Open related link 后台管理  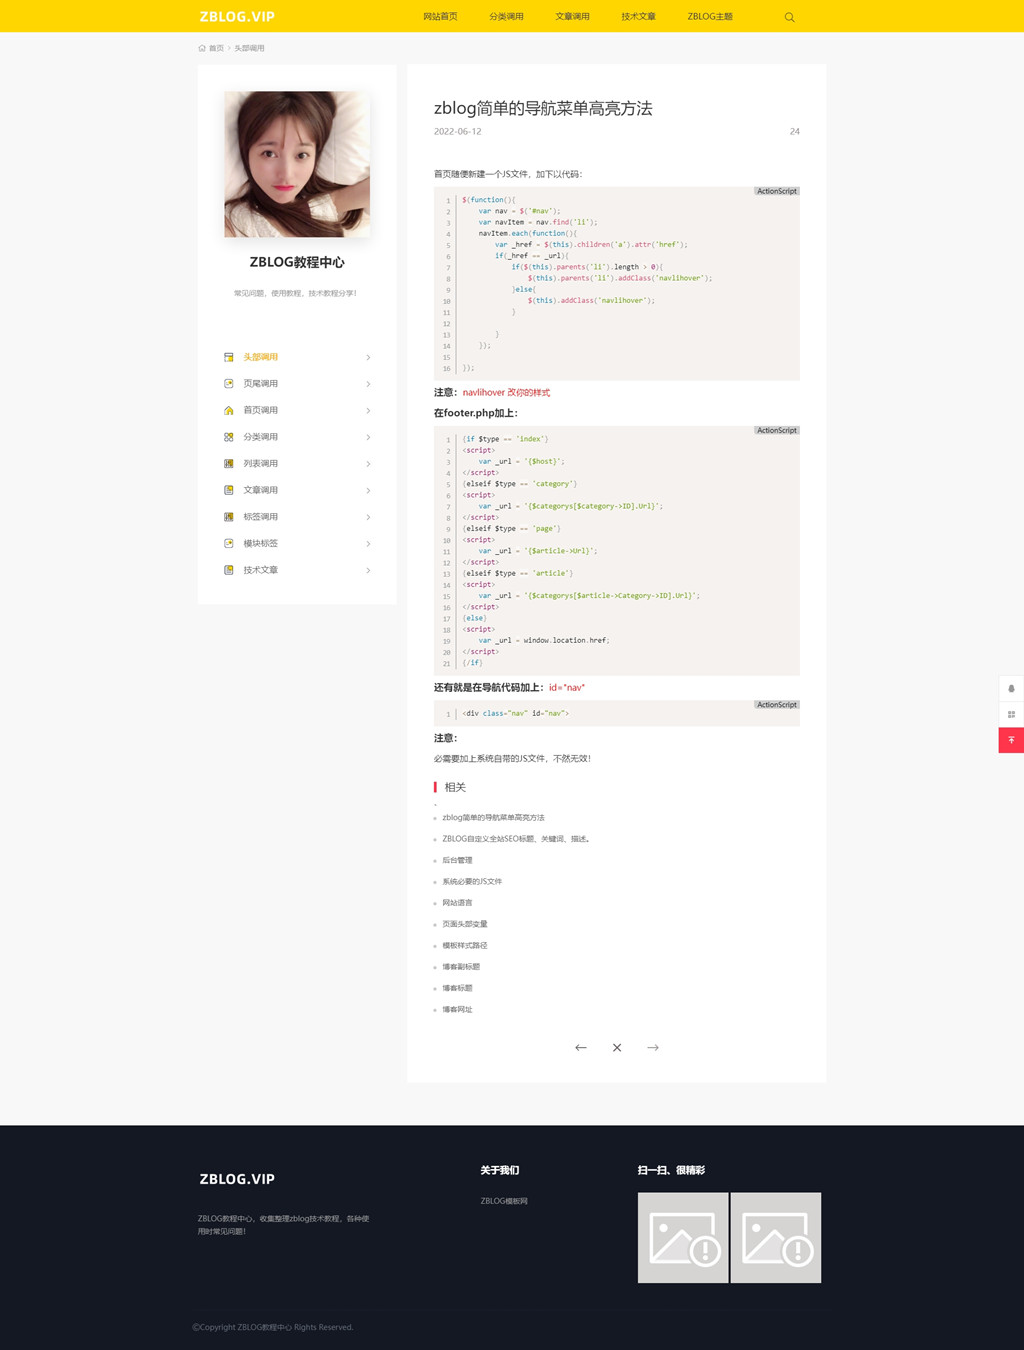[457, 860]
